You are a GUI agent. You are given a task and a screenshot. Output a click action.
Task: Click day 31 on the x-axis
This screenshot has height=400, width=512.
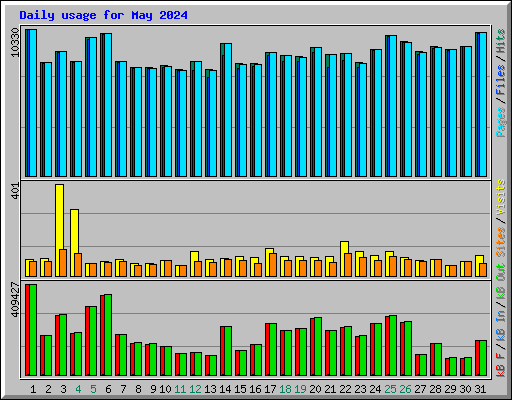pyautogui.click(x=480, y=389)
